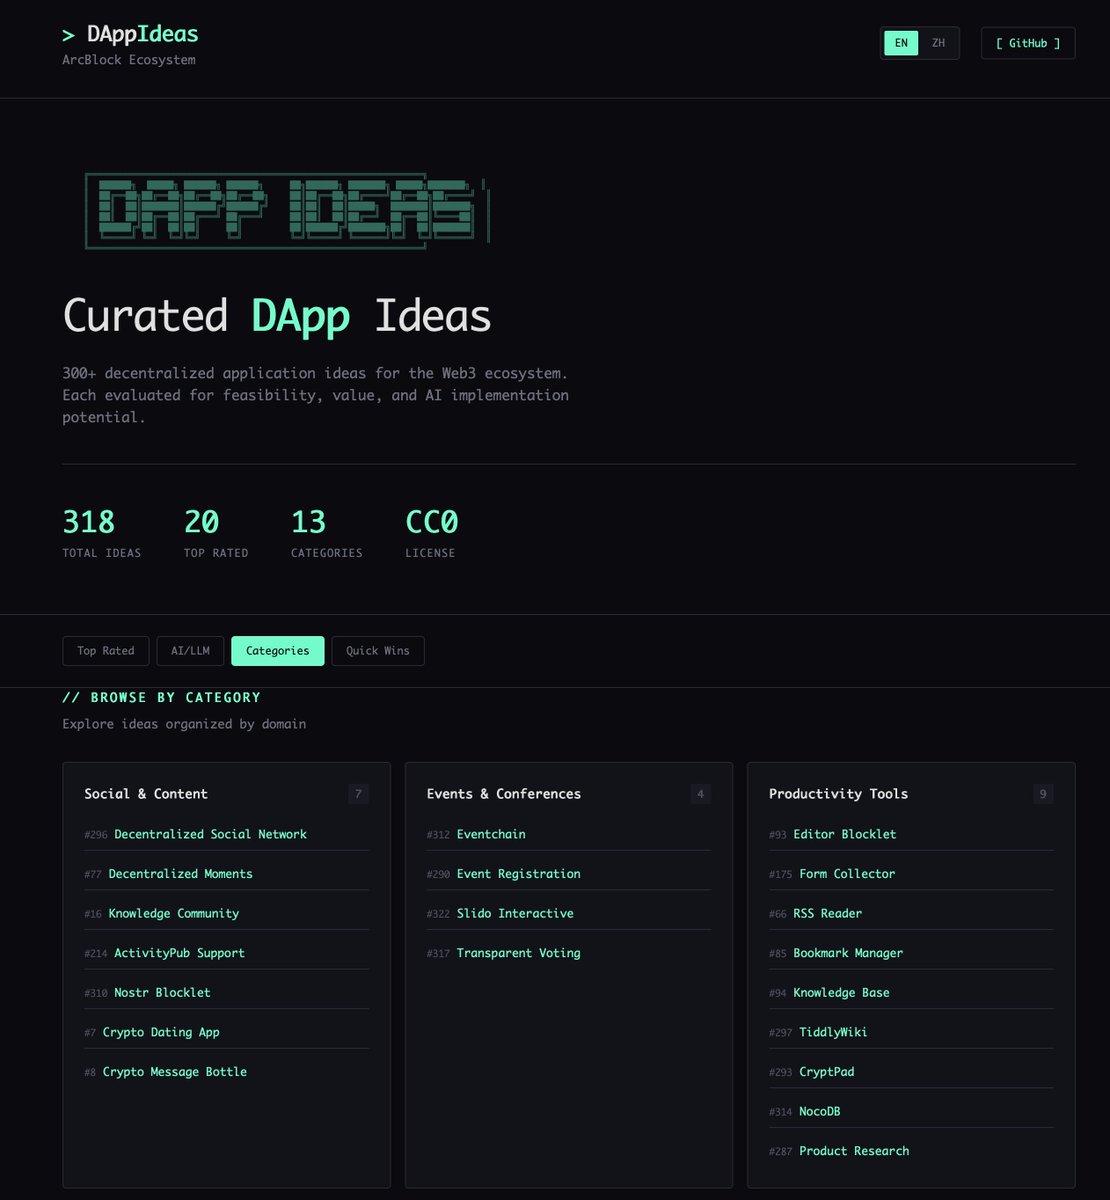Click the CC0 License stat

pyautogui.click(x=432, y=533)
